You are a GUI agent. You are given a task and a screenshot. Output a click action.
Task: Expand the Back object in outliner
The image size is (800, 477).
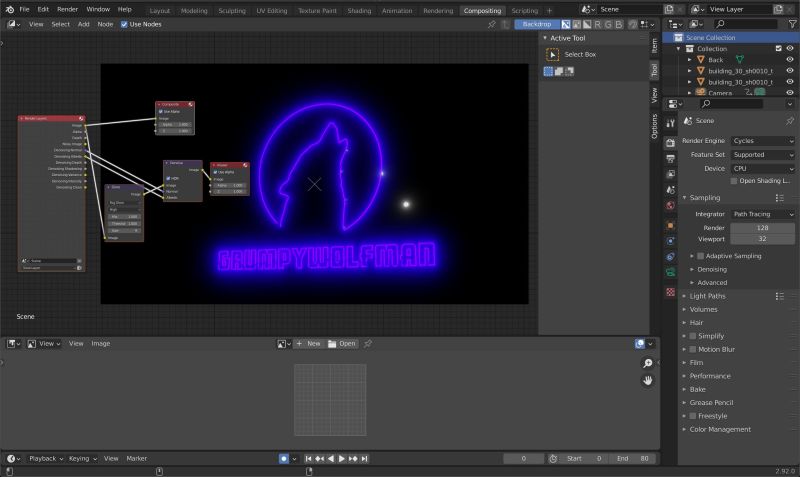coord(690,60)
